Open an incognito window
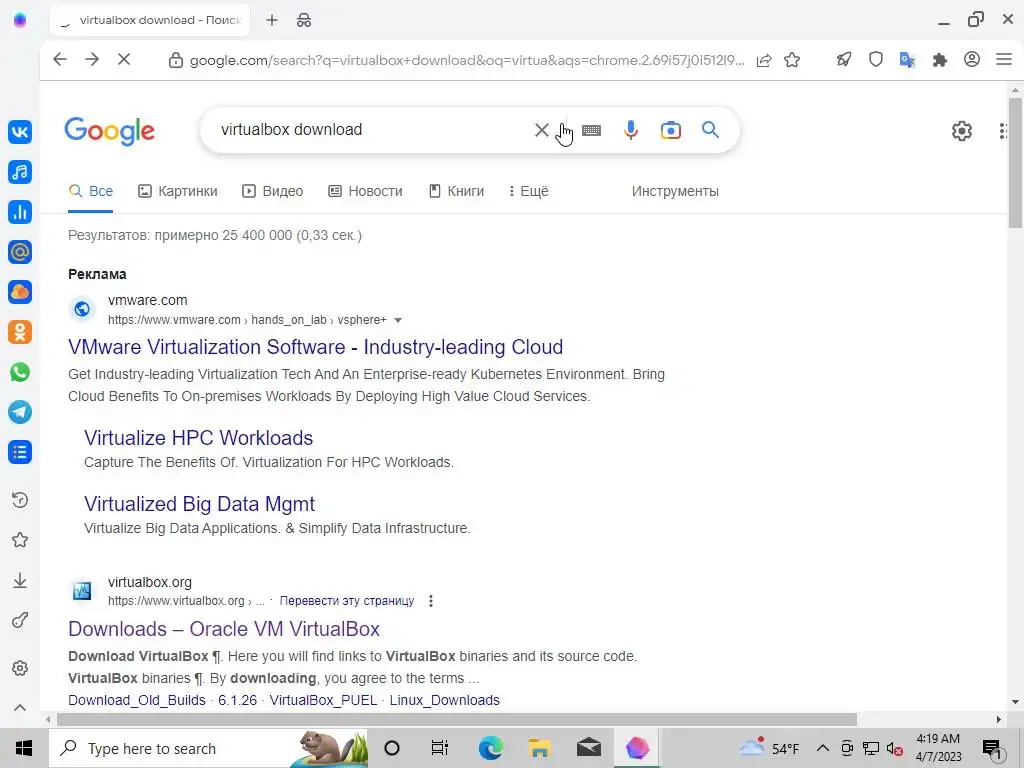The image size is (1024, 768). pos(304,20)
